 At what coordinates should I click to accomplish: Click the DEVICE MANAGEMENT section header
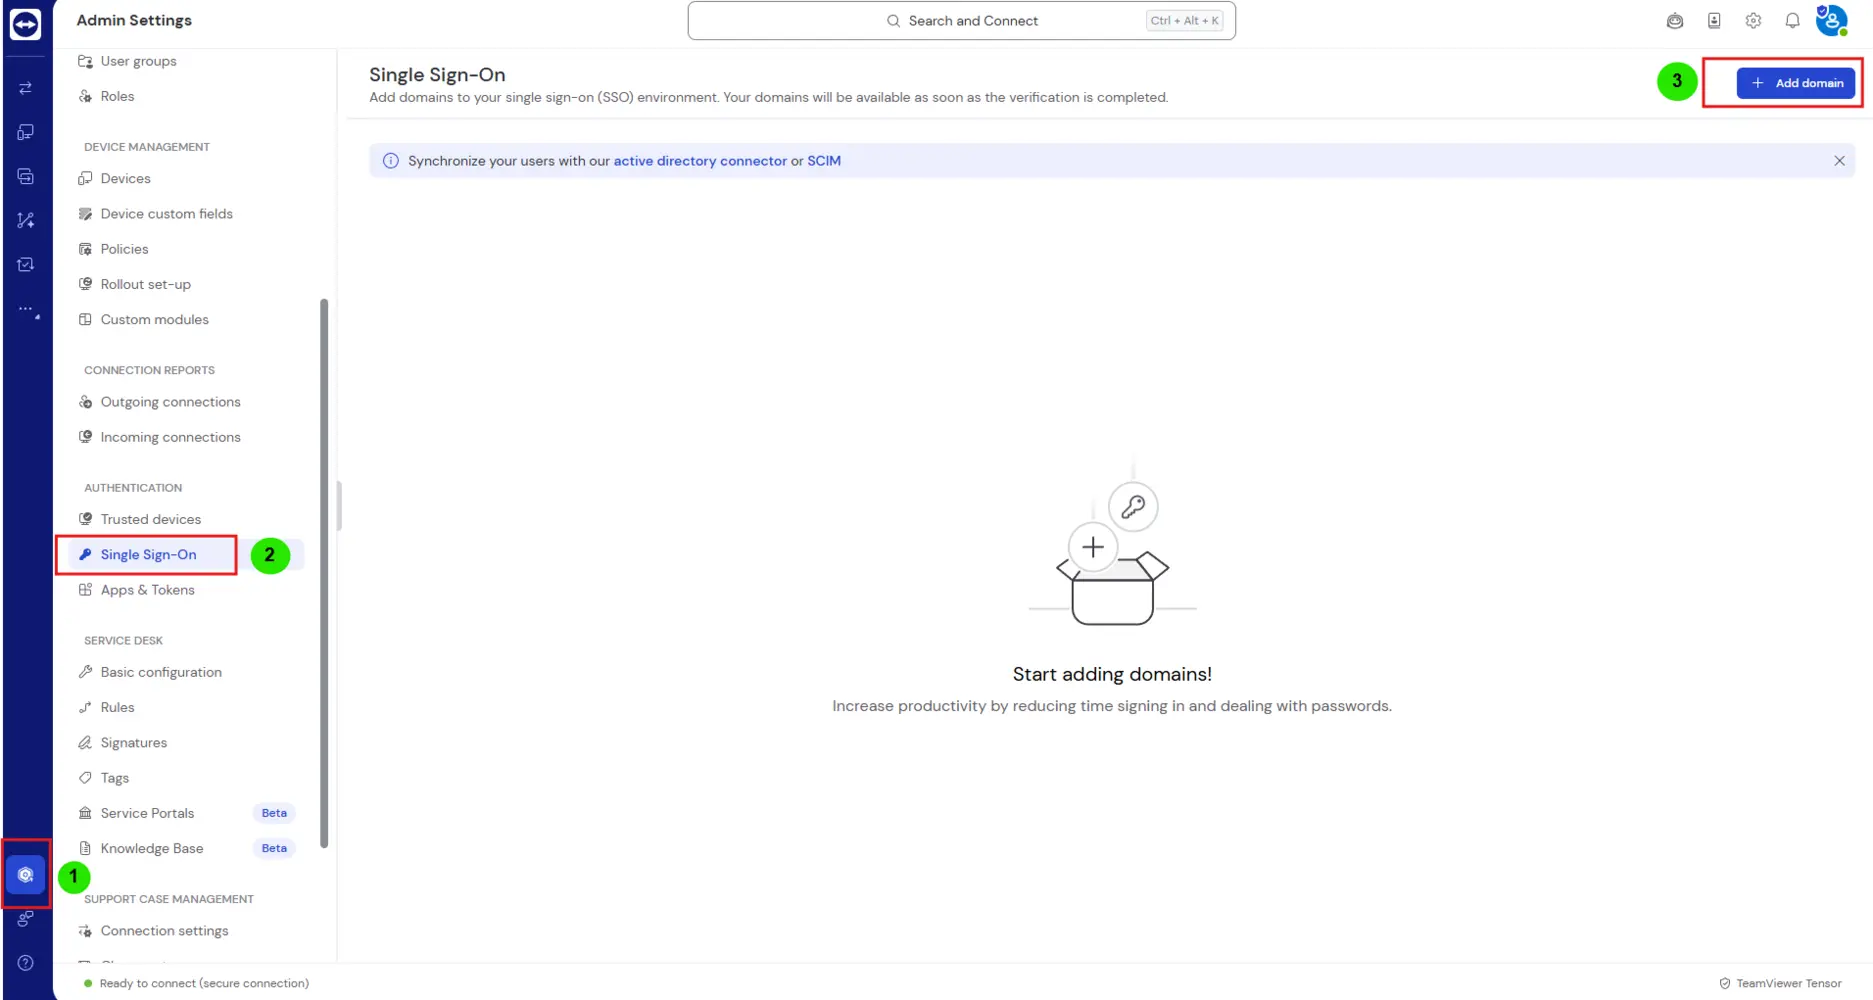(147, 147)
